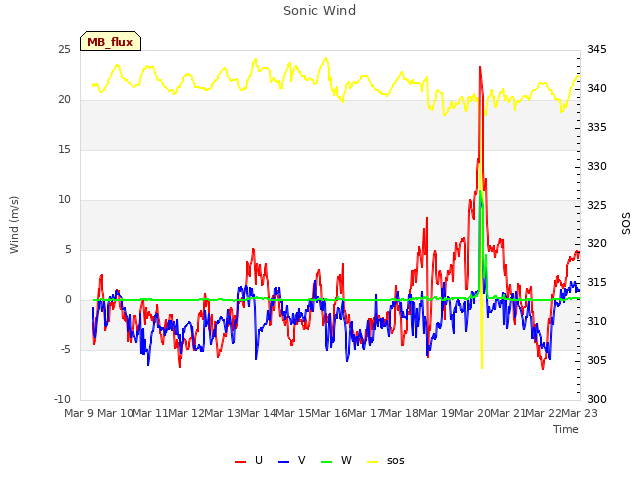Click the green W legend swatch
640x480 pixels.
pyautogui.click(x=327, y=462)
